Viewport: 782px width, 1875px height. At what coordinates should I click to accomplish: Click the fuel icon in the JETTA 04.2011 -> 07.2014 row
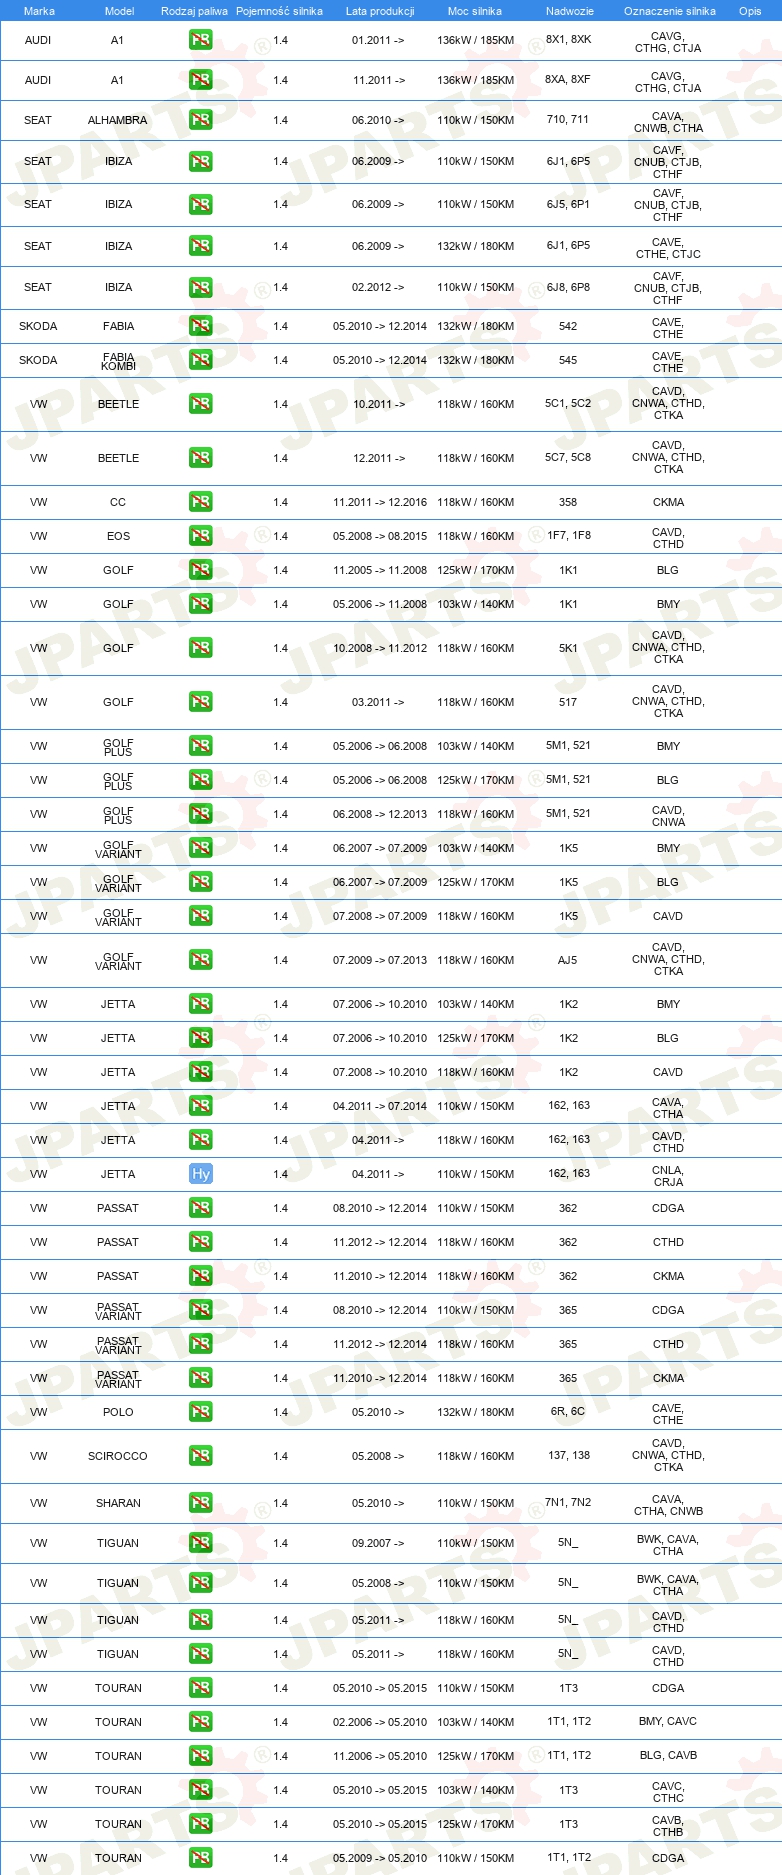tap(201, 1106)
